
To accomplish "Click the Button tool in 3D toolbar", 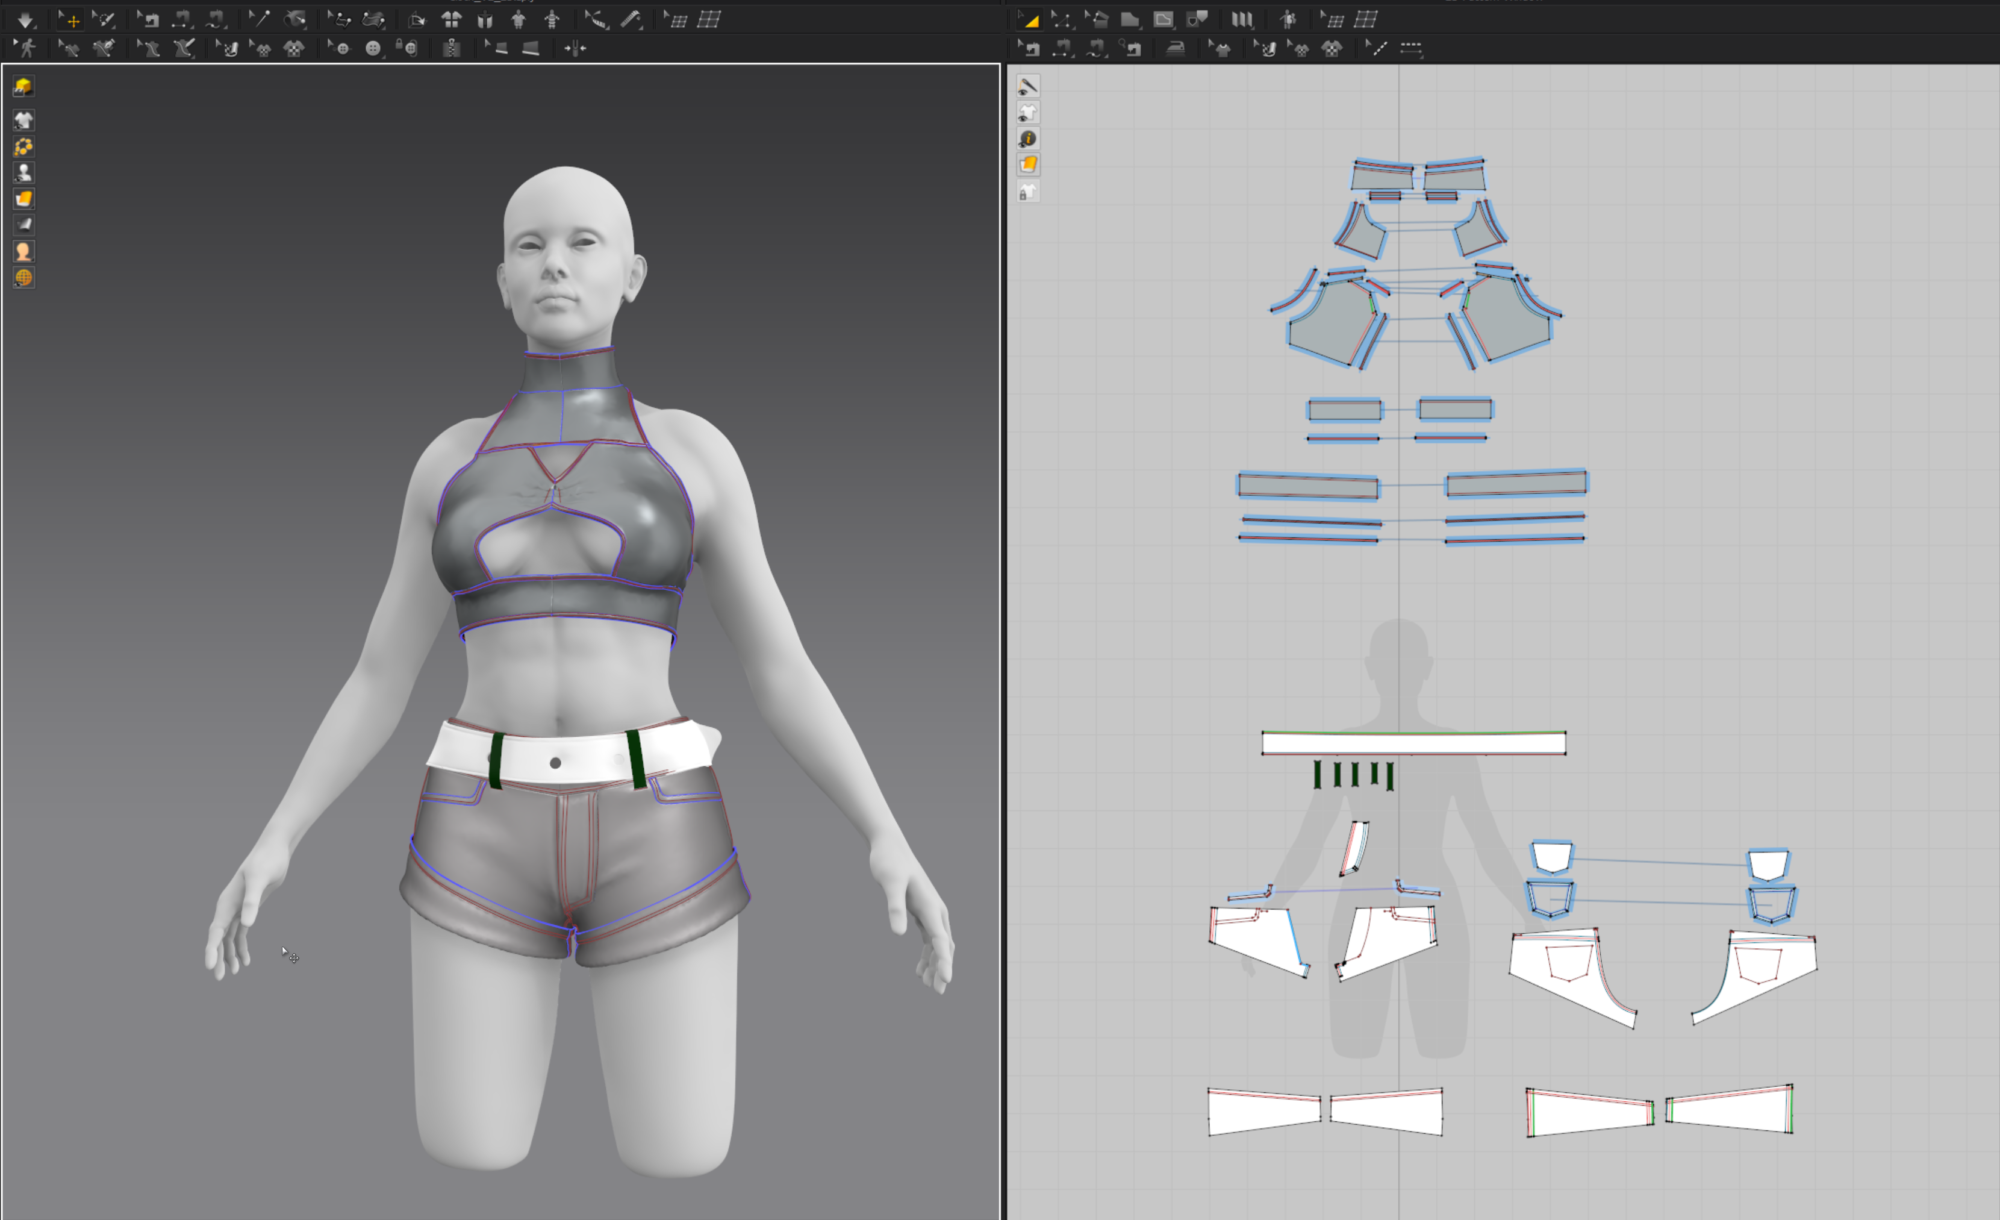I will point(373,48).
